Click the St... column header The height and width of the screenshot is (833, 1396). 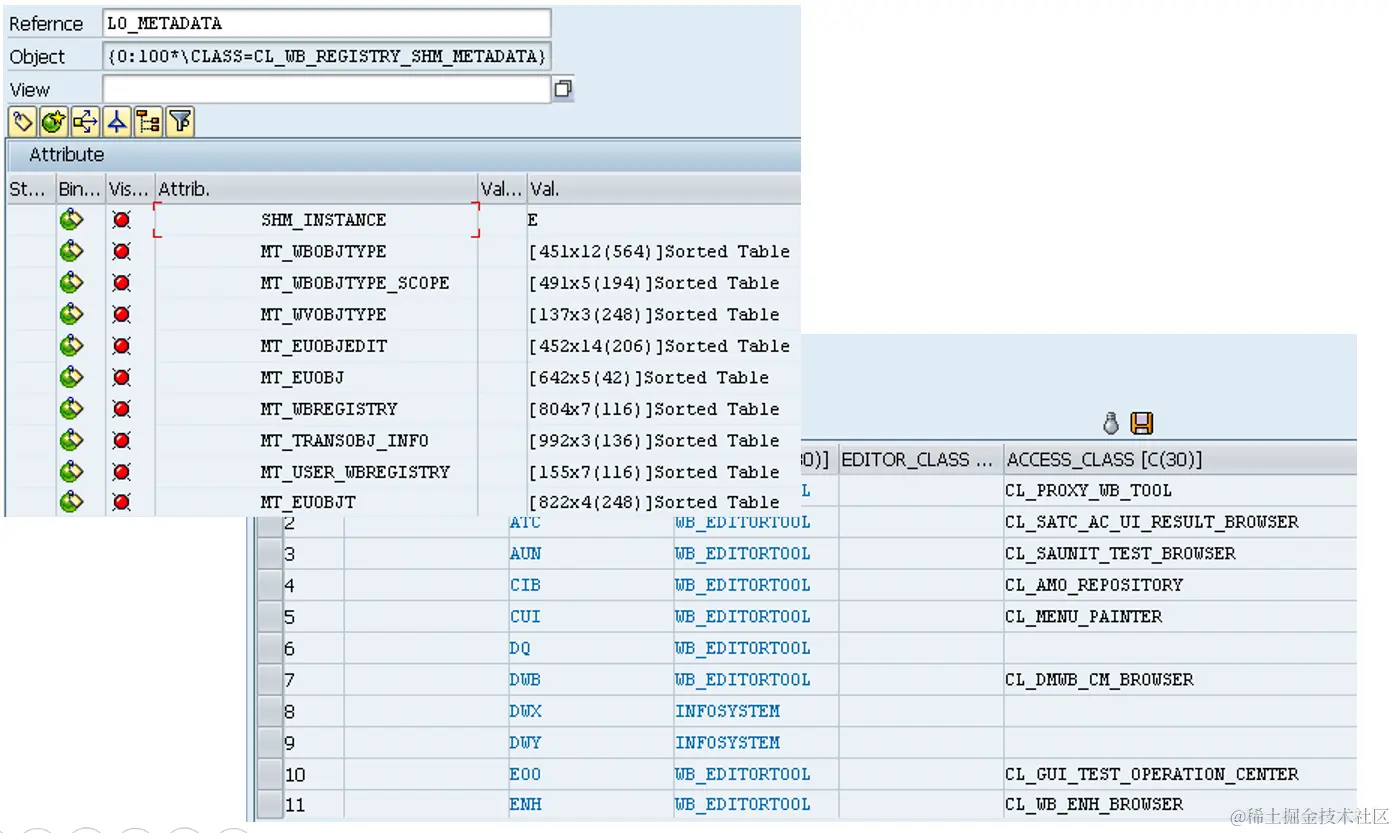point(29,189)
